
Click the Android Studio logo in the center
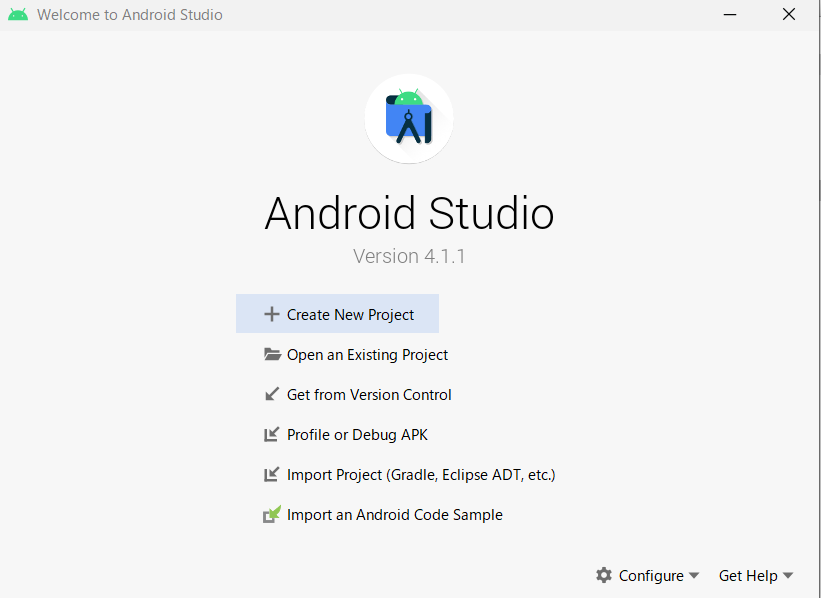[x=409, y=118]
